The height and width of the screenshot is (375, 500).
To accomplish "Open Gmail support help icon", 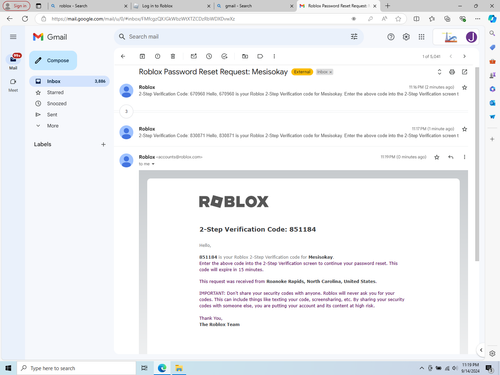I will click(x=391, y=37).
